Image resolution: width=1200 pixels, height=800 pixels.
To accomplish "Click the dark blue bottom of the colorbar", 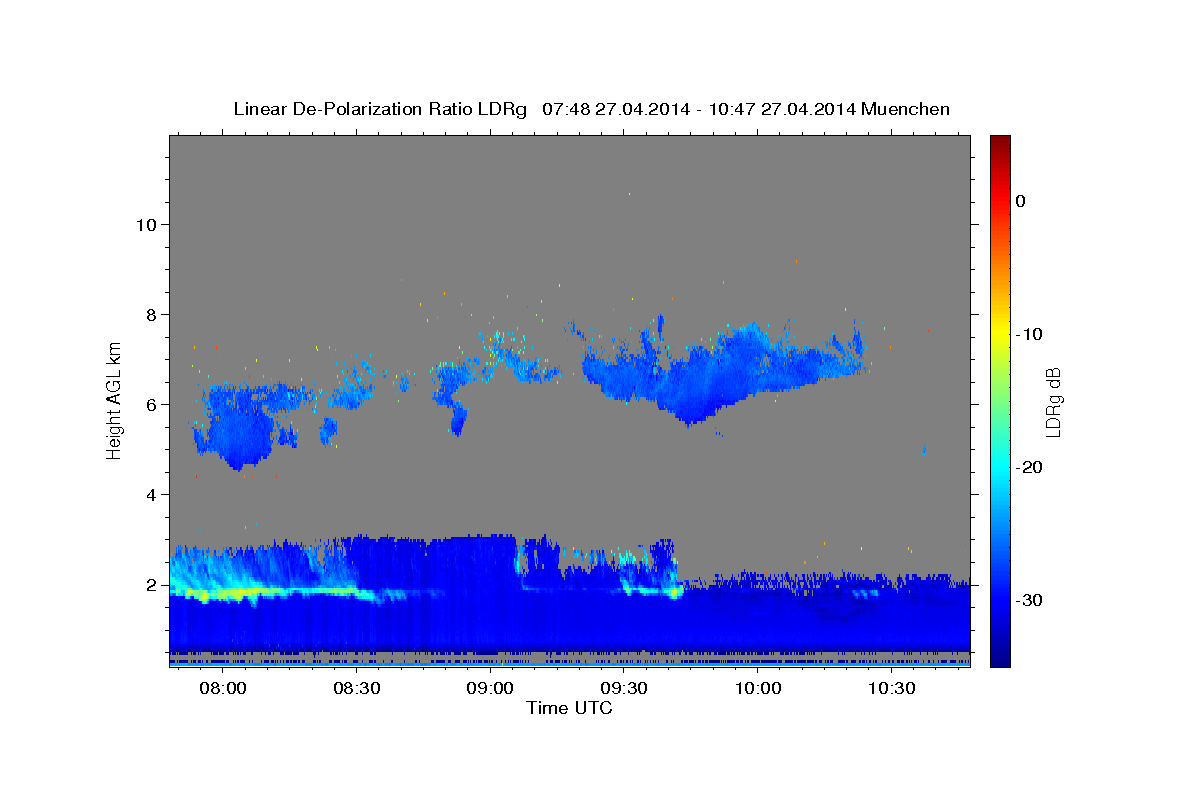I will tap(1000, 658).
